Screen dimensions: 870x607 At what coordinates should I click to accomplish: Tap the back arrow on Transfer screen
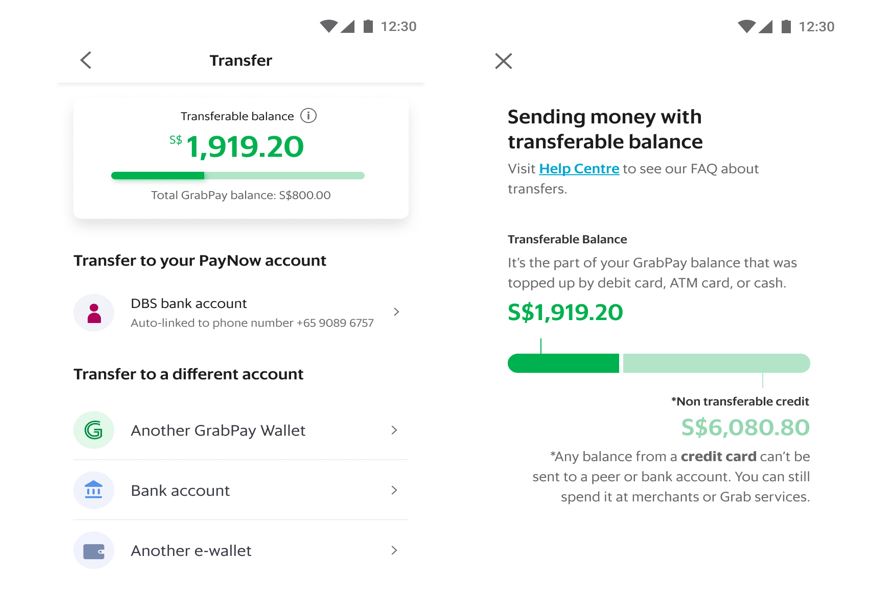85,60
